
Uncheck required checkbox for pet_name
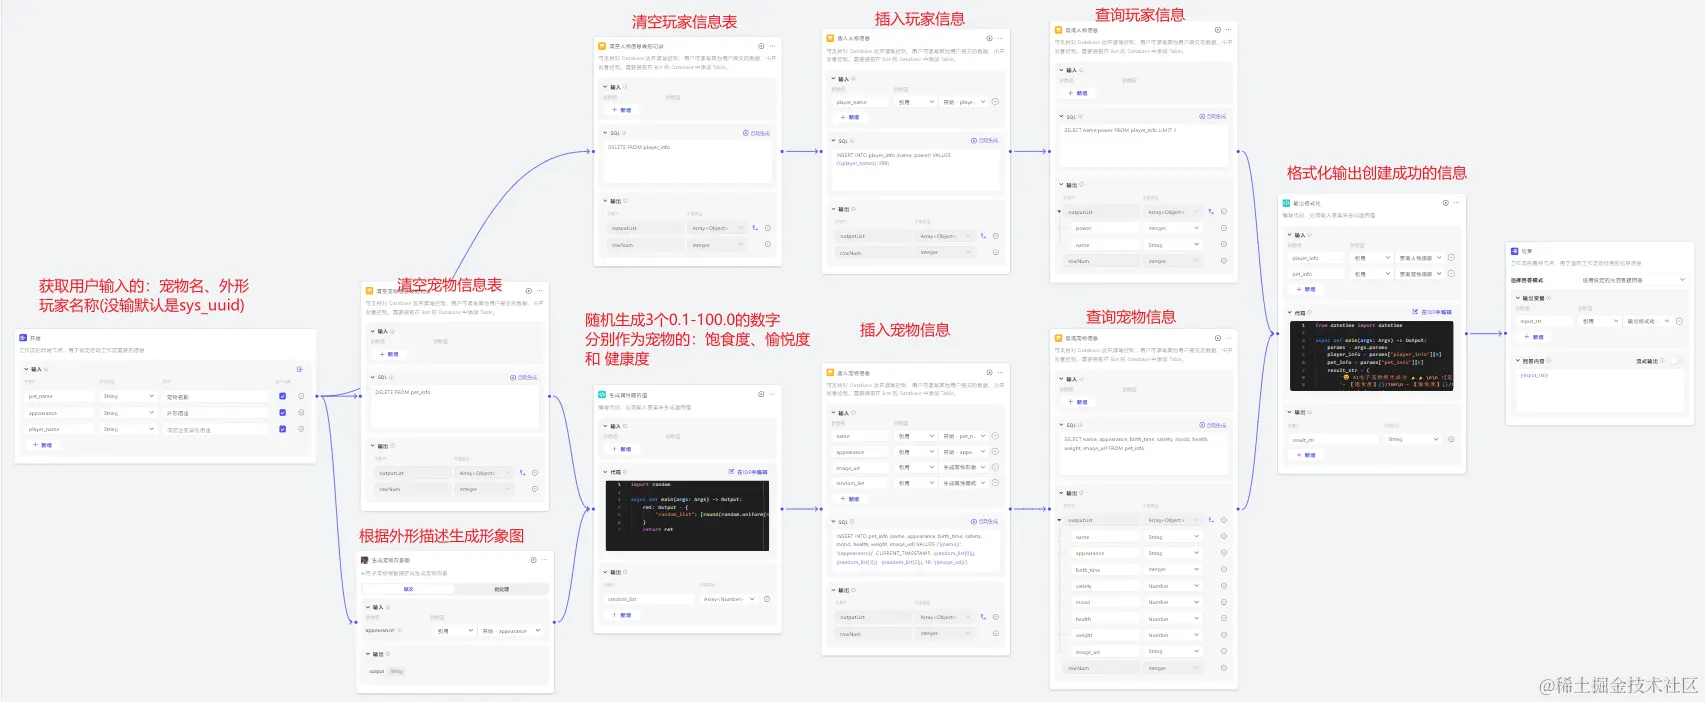point(282,396)
